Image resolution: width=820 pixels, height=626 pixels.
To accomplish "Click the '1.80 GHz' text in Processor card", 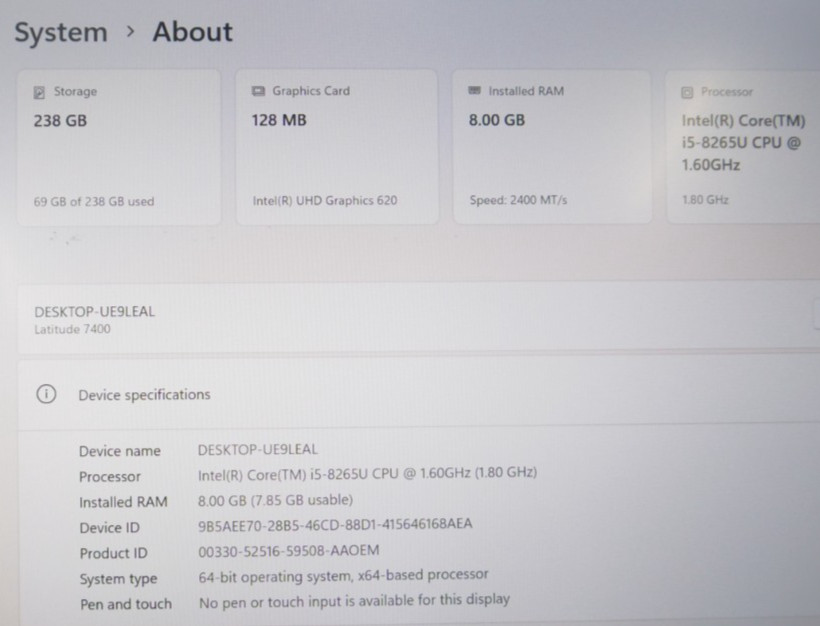I will (705, 199).
